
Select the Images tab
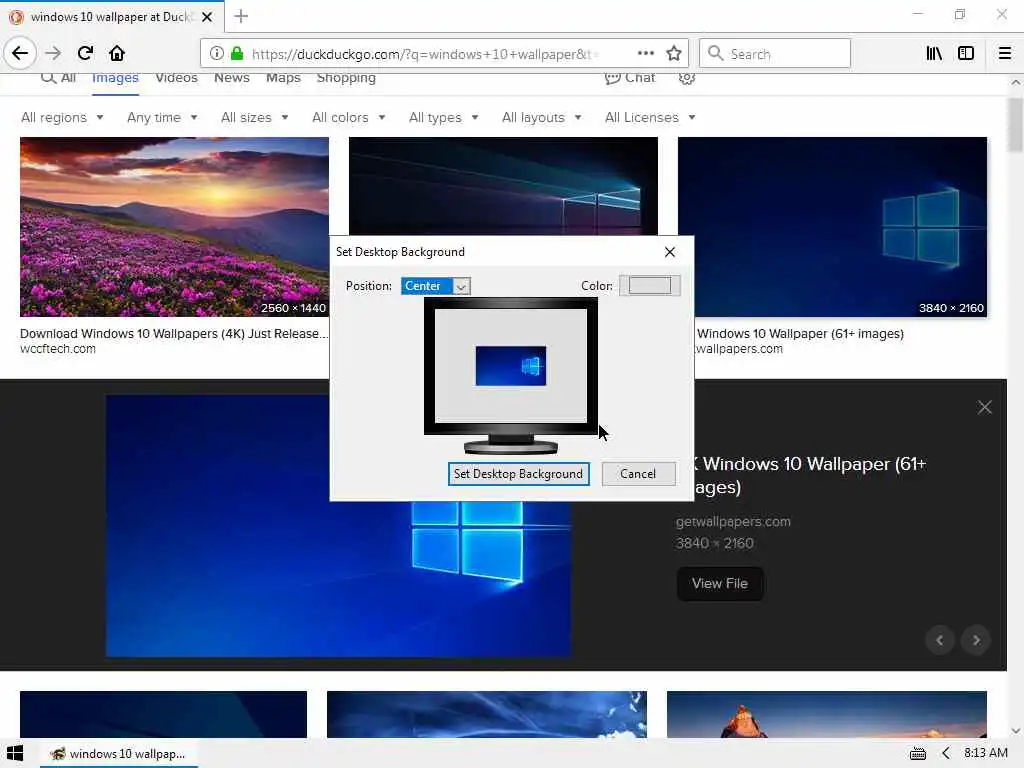tap(115, 78)
